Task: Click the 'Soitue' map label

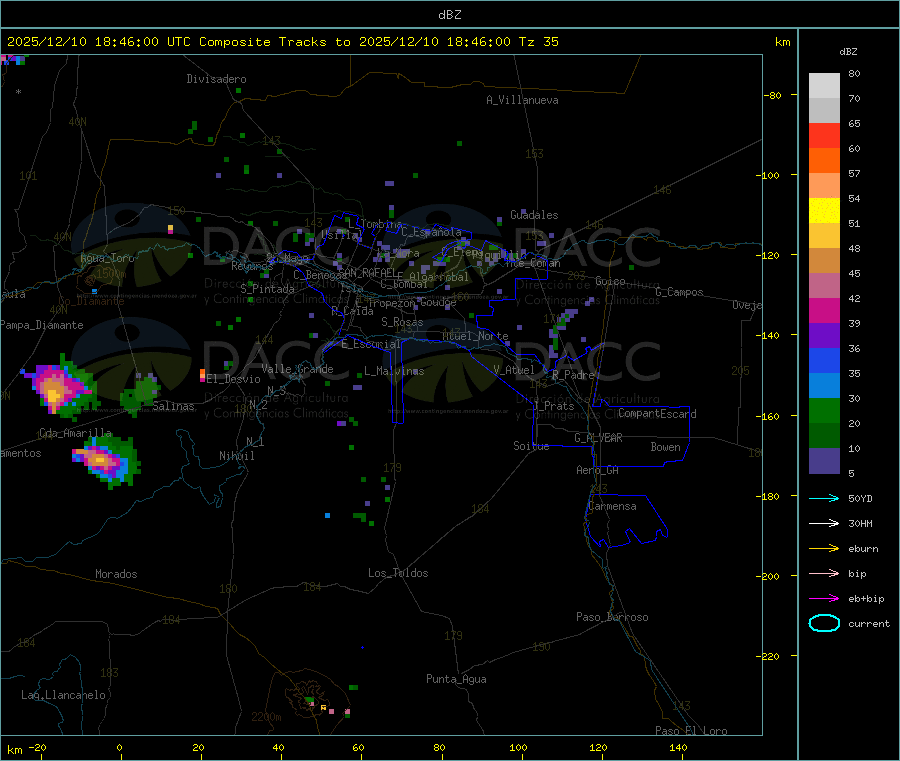Action: point(531,446)
